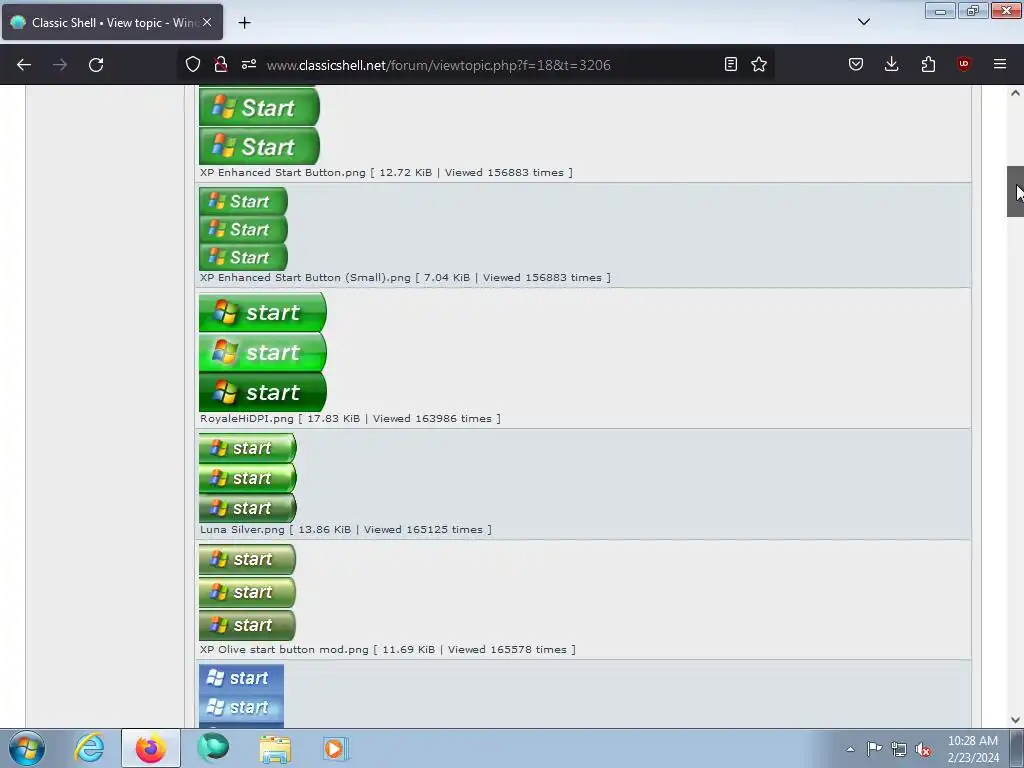Open the XP Olive start button mod image
The width and height of the screenshot is (1024, 768).
[248, 592]
